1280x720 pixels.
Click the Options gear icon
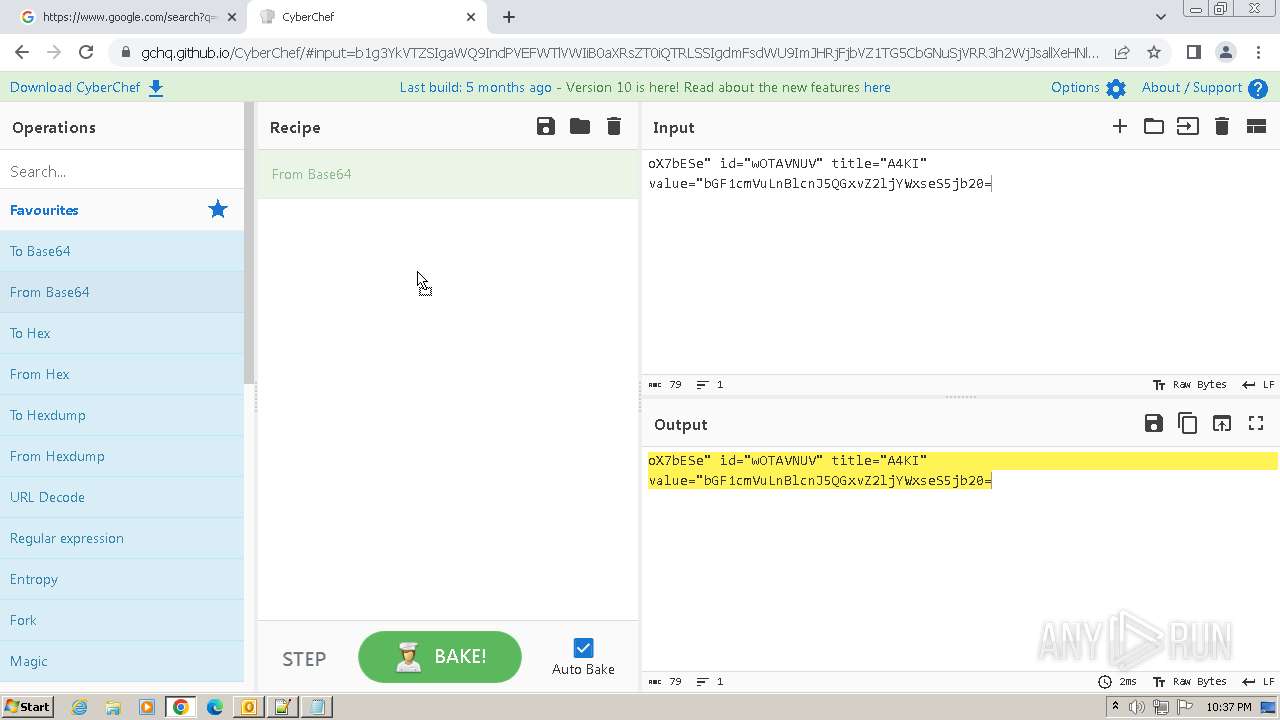(x=1116, y=88)
